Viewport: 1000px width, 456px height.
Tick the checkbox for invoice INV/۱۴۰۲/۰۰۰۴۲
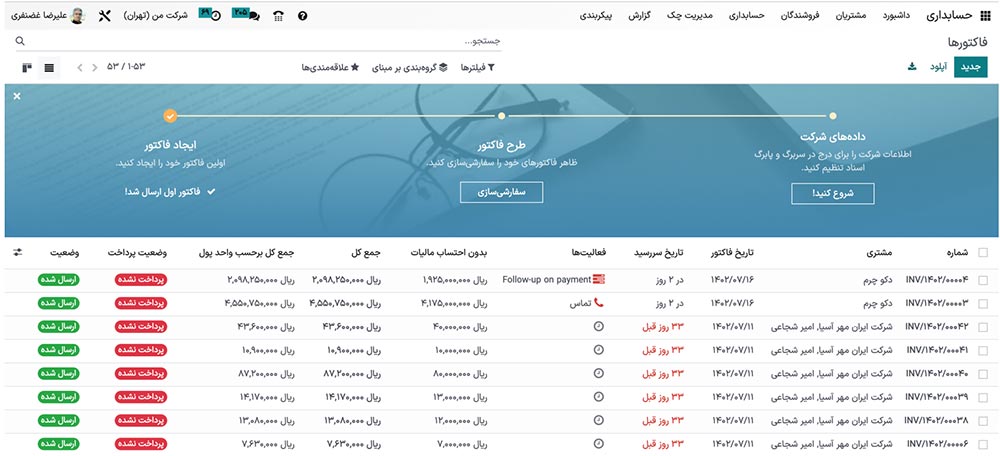(983, 327)
